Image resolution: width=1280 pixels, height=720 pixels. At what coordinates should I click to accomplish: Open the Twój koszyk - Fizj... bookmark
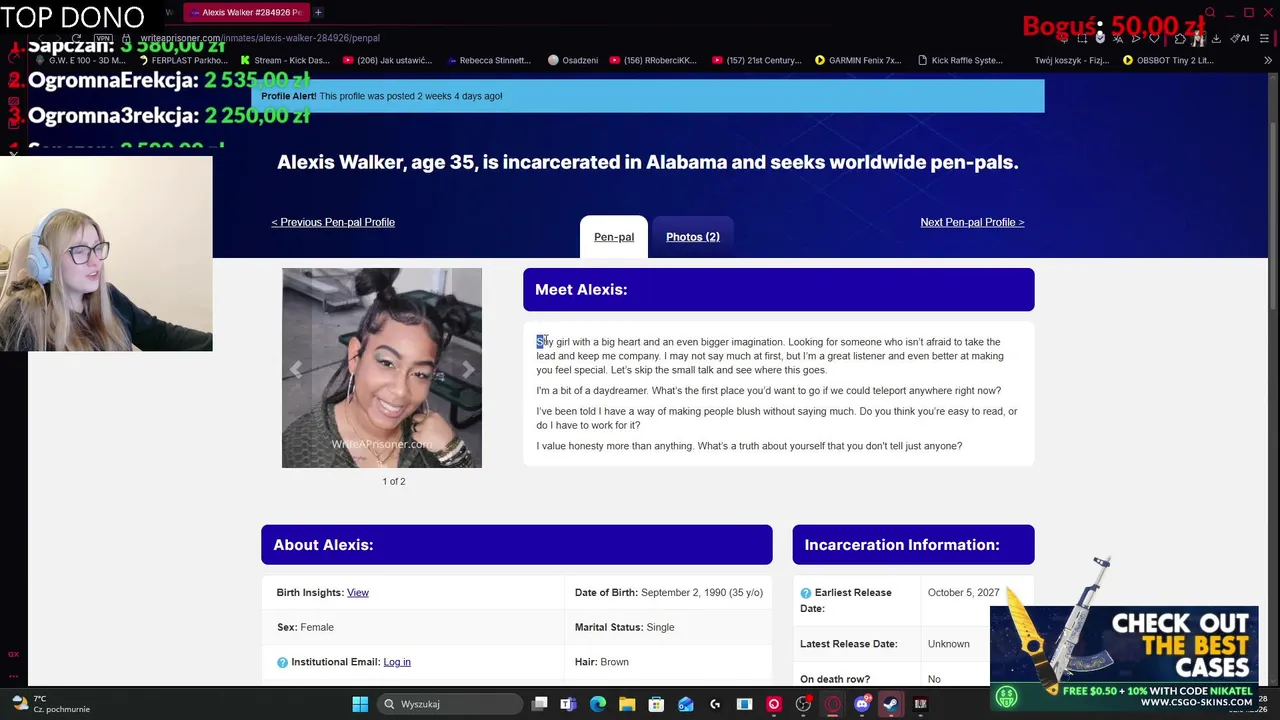point(1071,60)
